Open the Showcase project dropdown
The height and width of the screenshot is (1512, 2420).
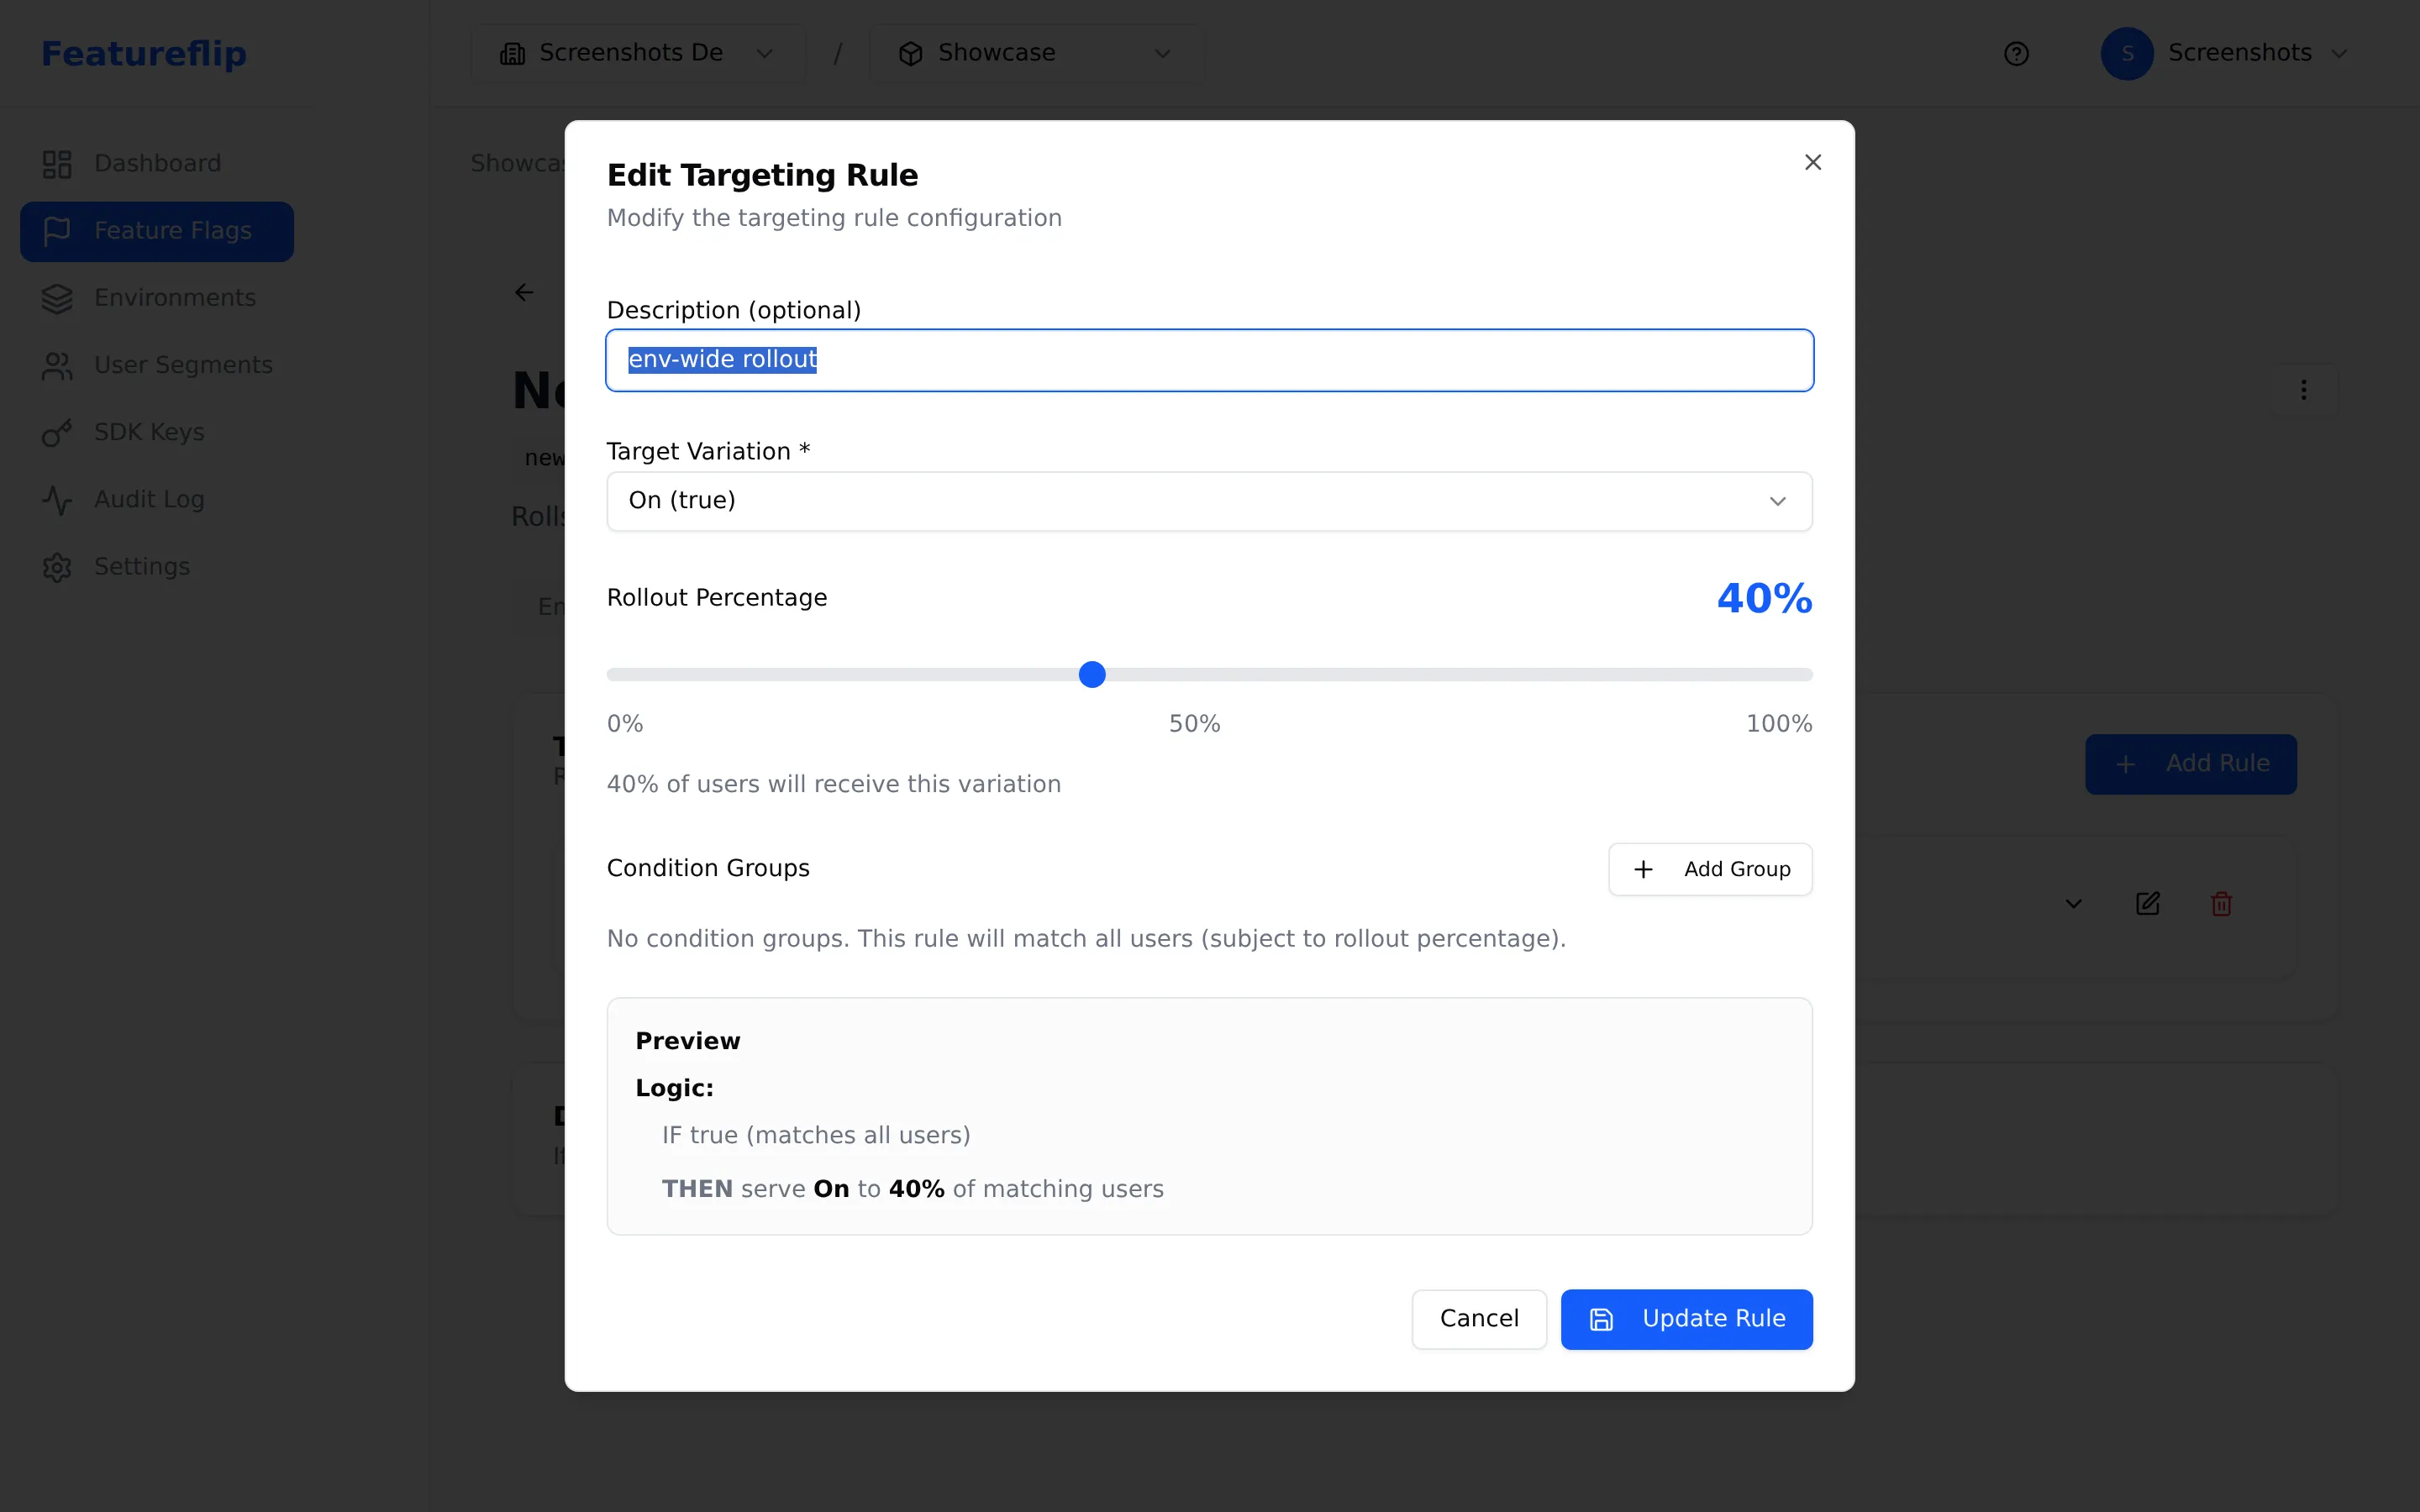1035,53
